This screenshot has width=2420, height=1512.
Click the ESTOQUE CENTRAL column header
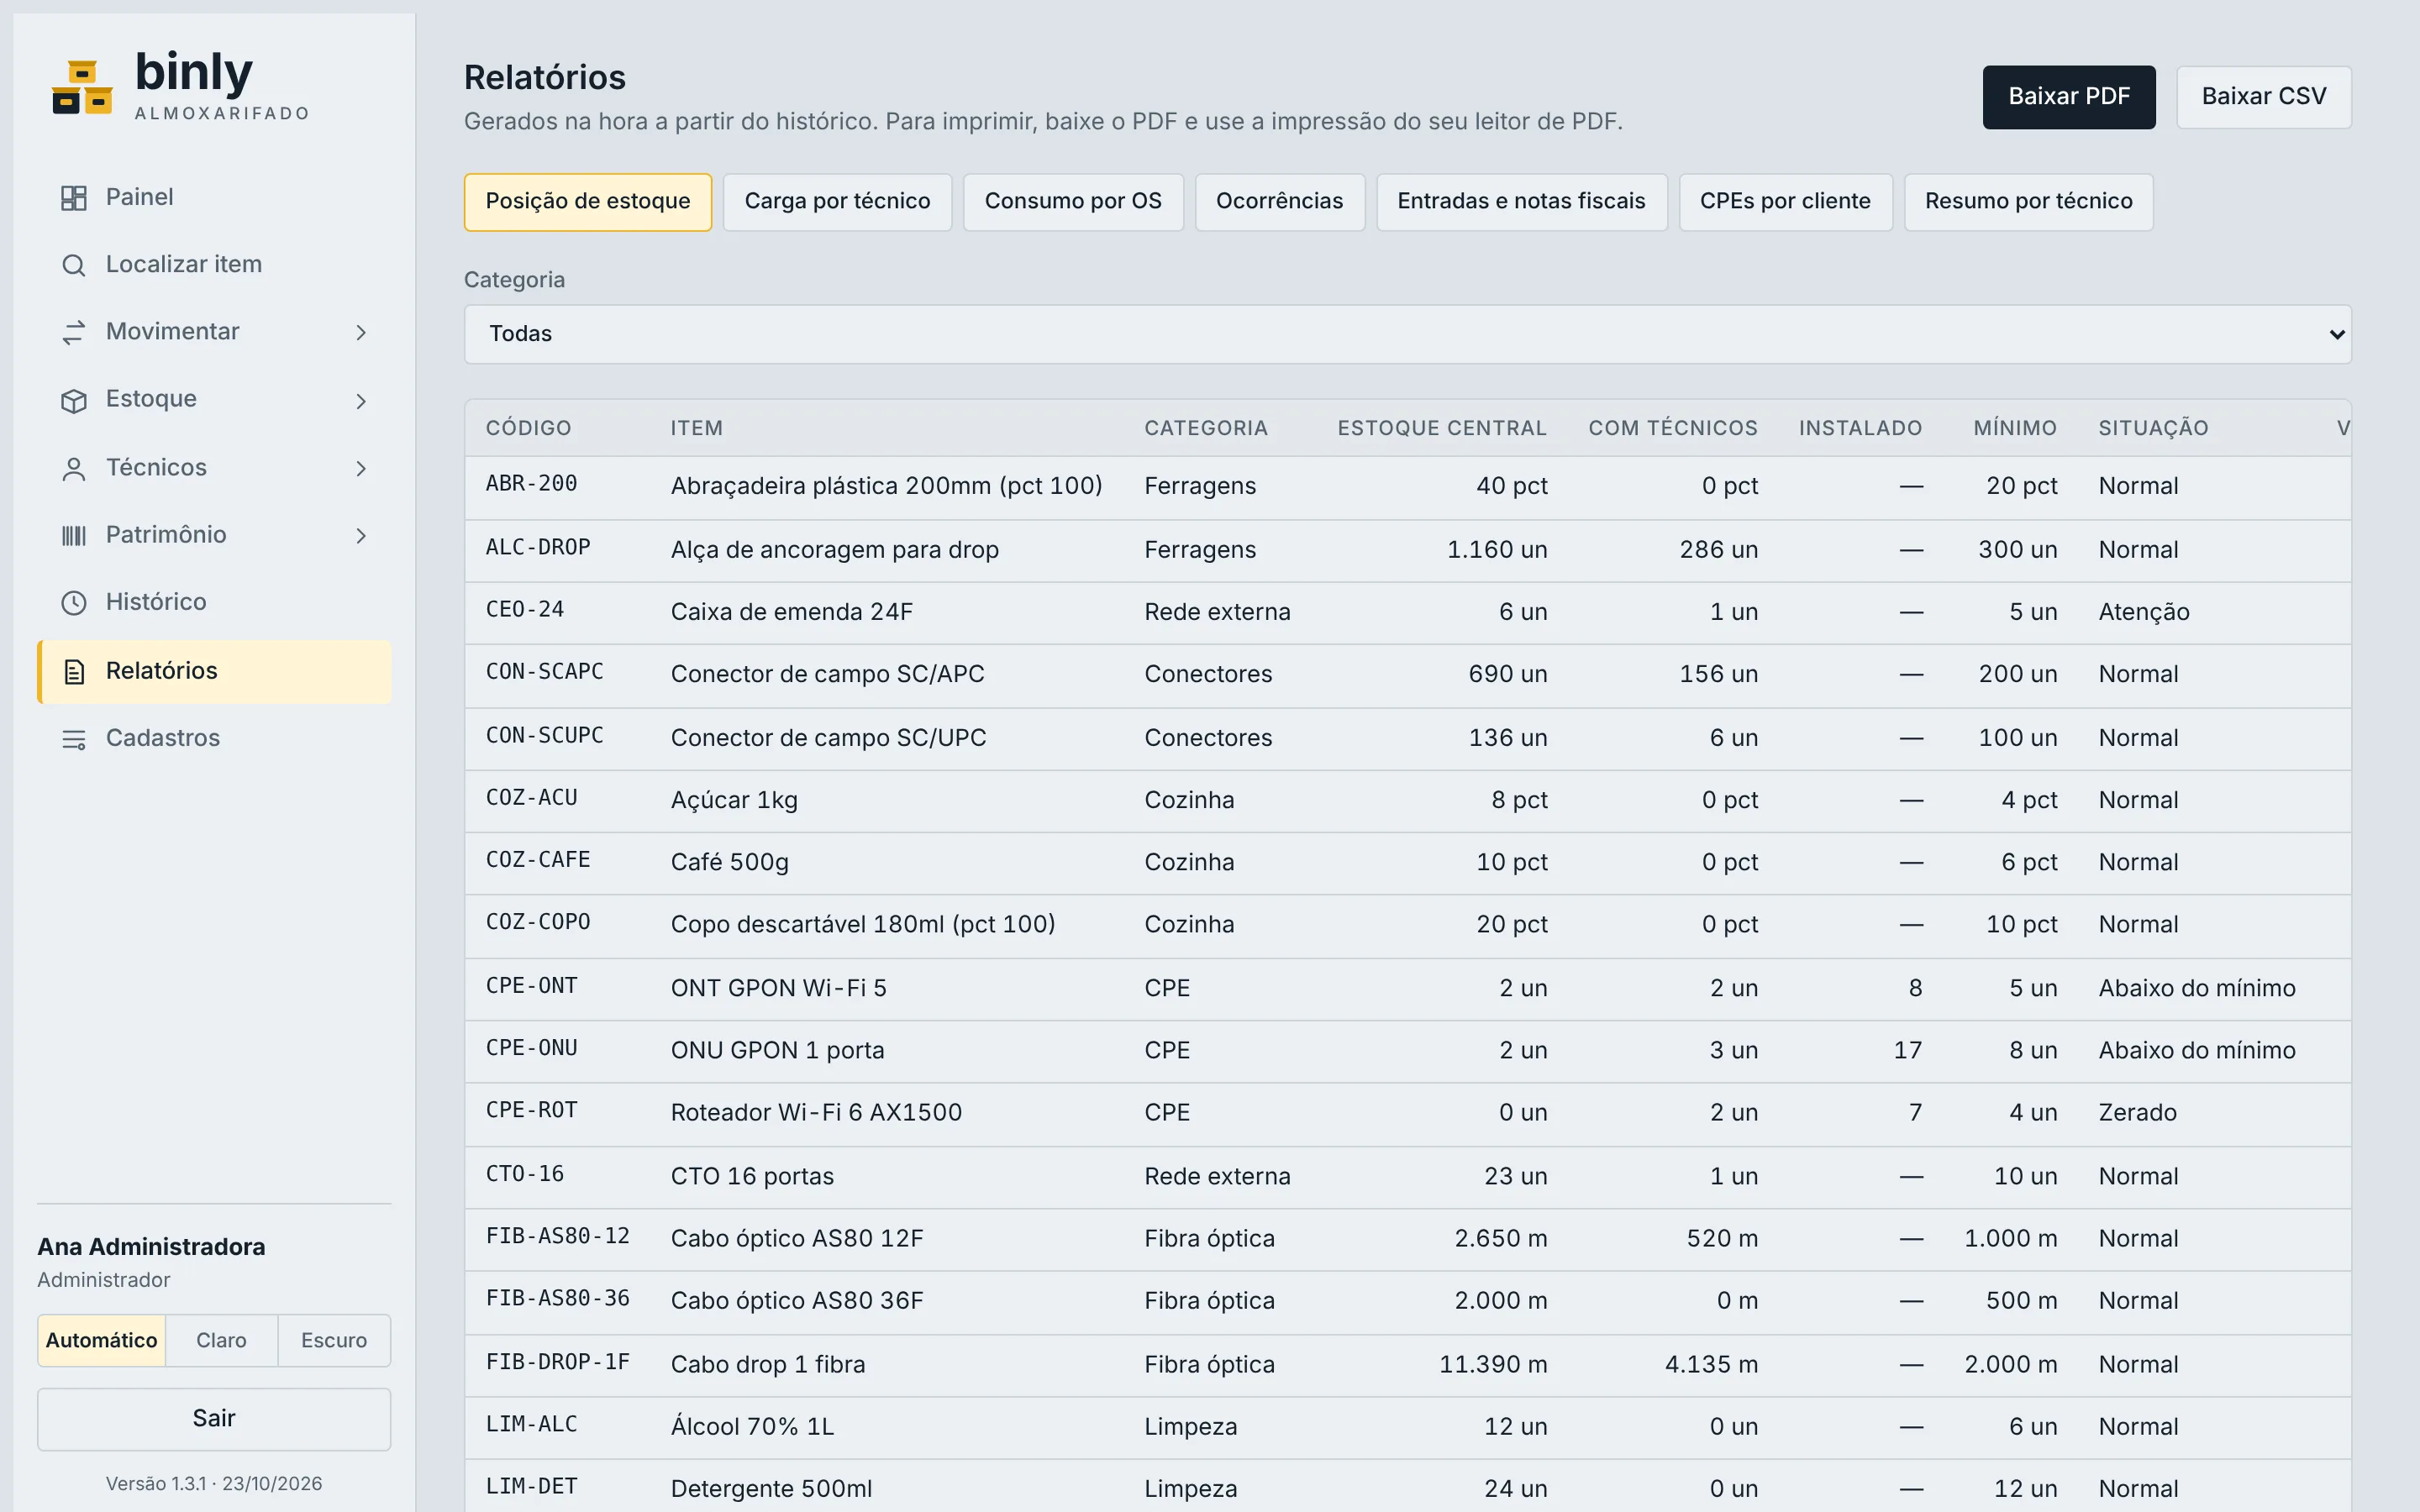pyautogui.click(x=1442, y=428)
